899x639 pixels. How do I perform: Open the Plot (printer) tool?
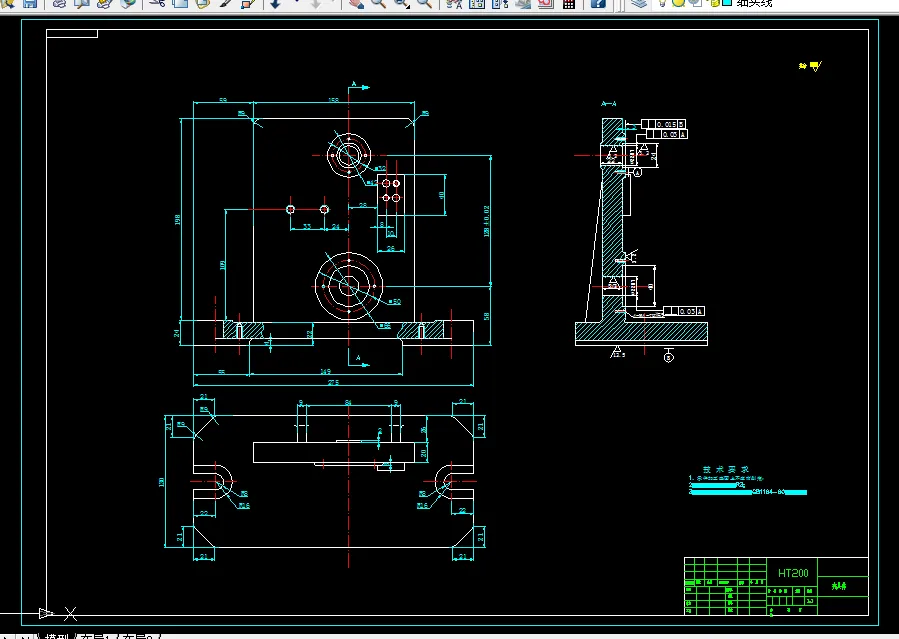[x=60, y=3]
